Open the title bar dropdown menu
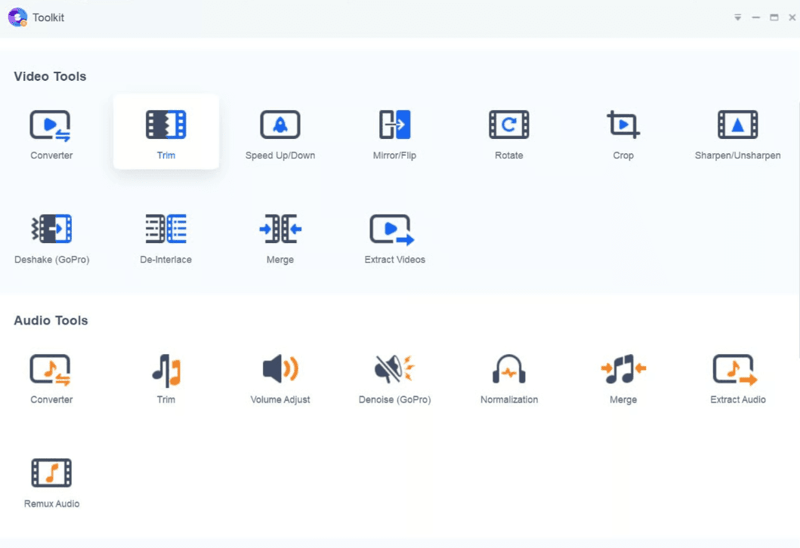The width and height of the screenshot is (800, 548). [x=738, y=17]
